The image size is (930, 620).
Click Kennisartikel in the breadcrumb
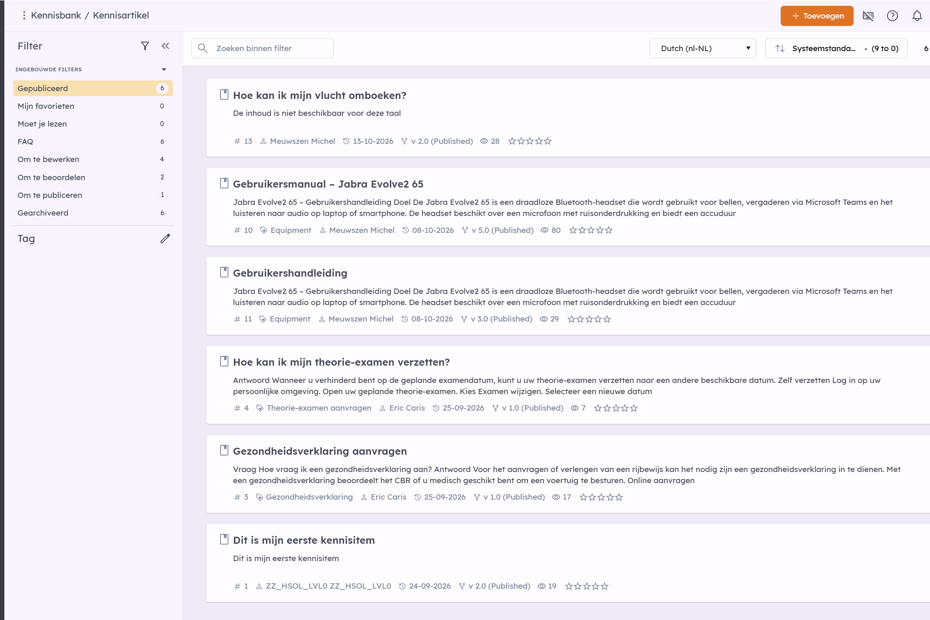pos(121,15)
